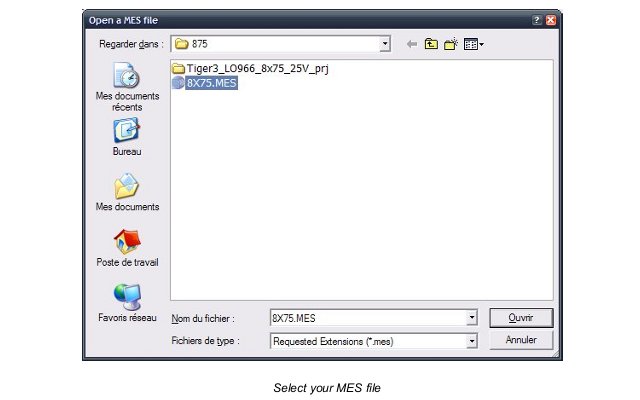
Task: Open Mes documents shortcut
Action: tap(127, 192)
